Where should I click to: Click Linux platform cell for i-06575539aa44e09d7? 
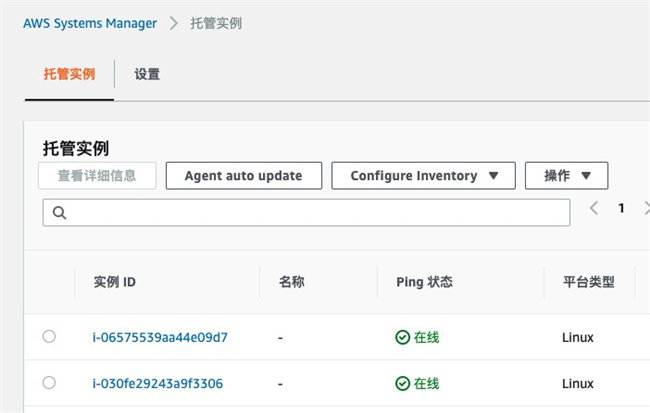[578, 338]
